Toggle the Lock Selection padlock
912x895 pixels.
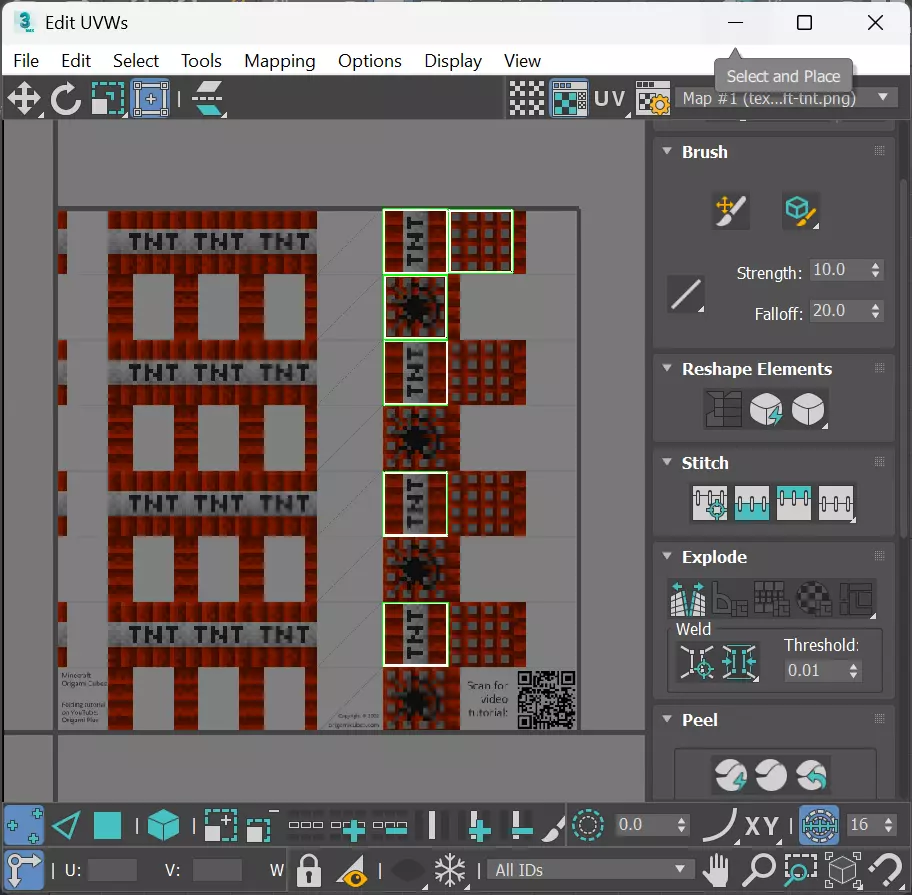(309, 871)
